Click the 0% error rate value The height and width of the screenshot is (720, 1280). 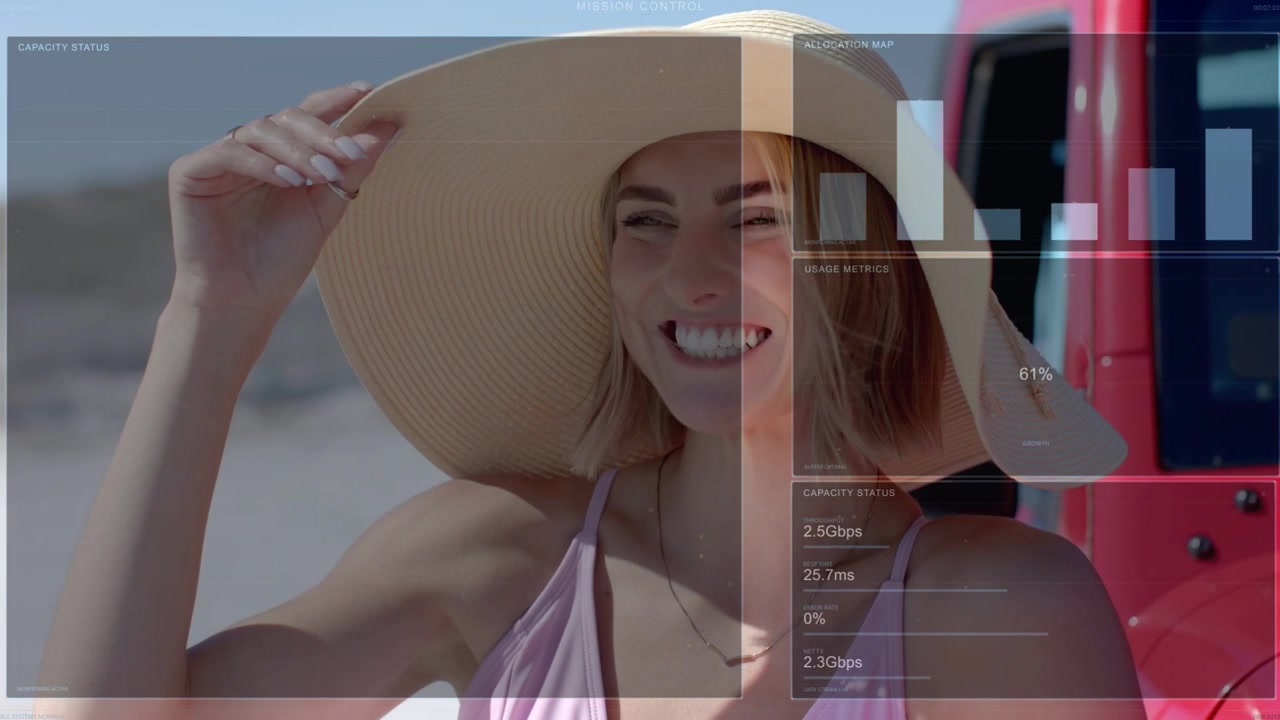click(x=814, y=619)
